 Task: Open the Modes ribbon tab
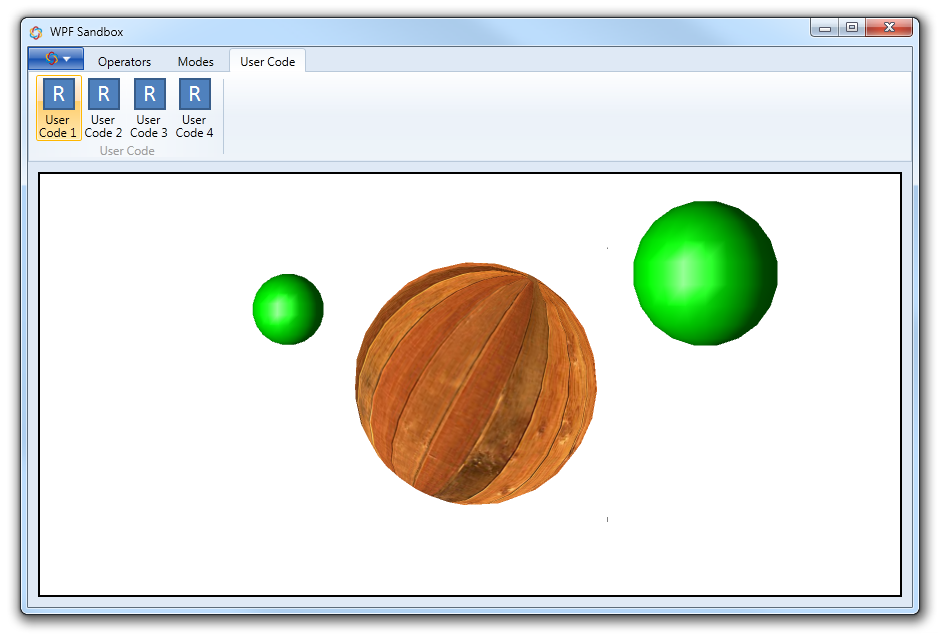point(195,62)
